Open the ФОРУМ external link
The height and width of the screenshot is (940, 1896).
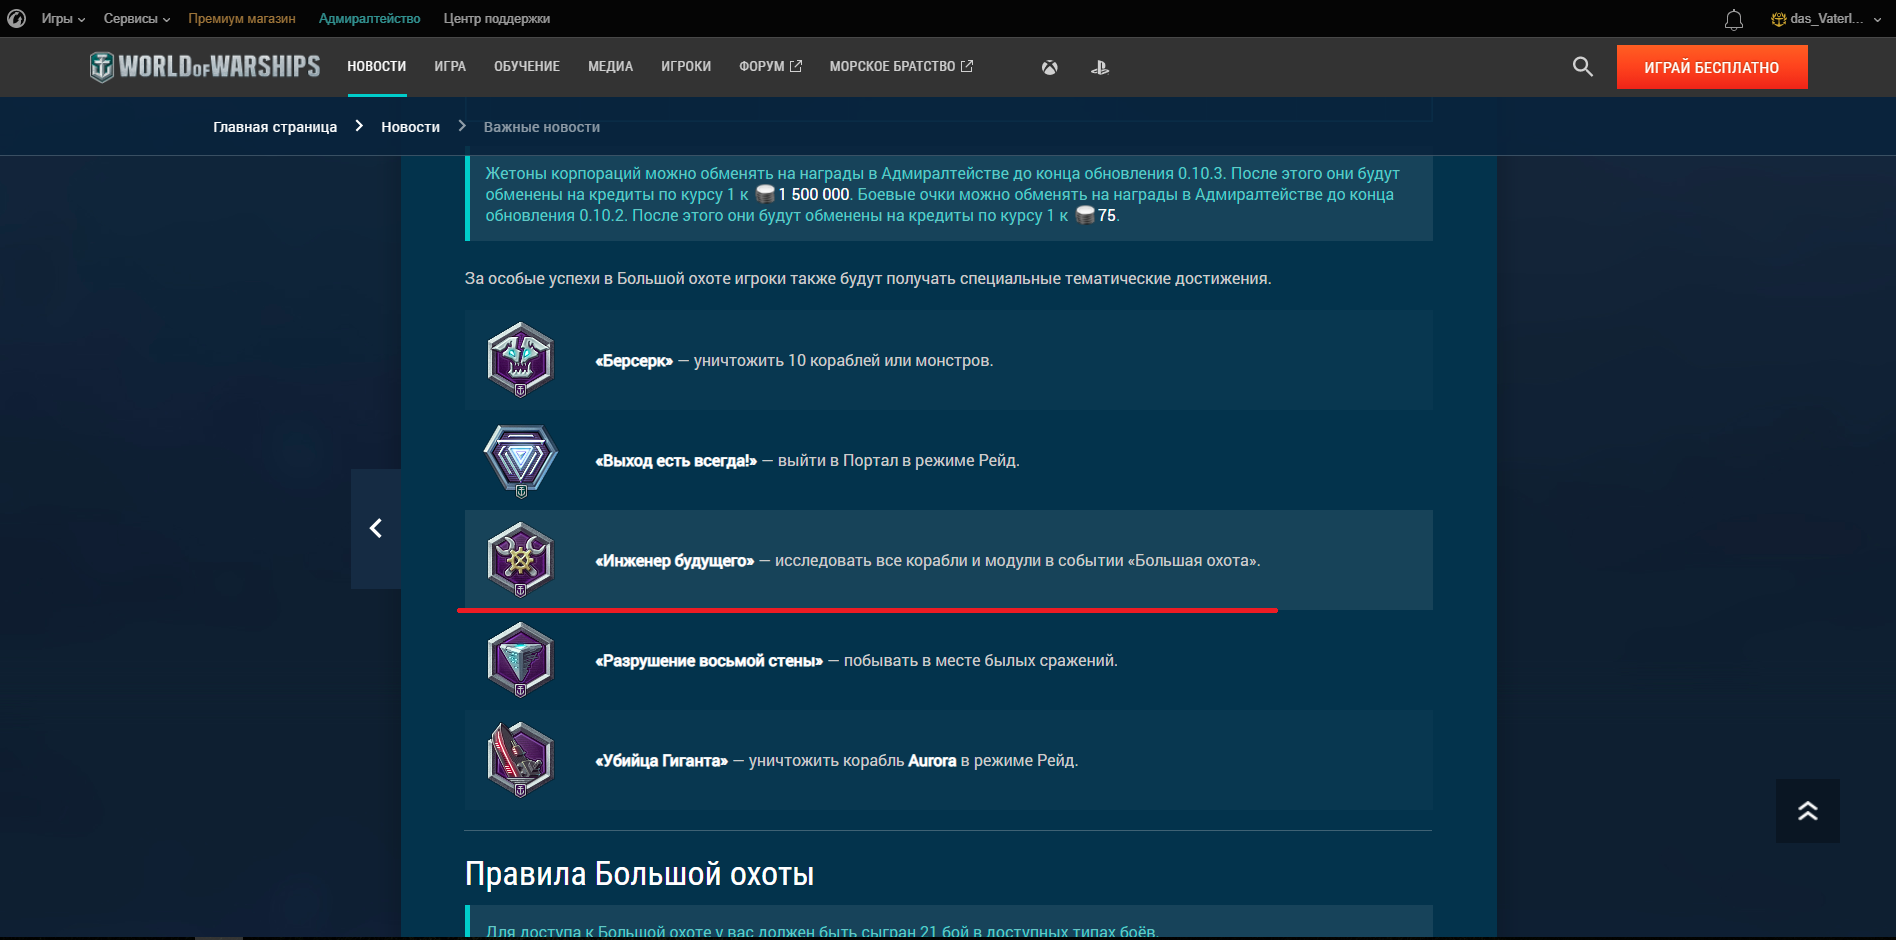click(770, 66)
